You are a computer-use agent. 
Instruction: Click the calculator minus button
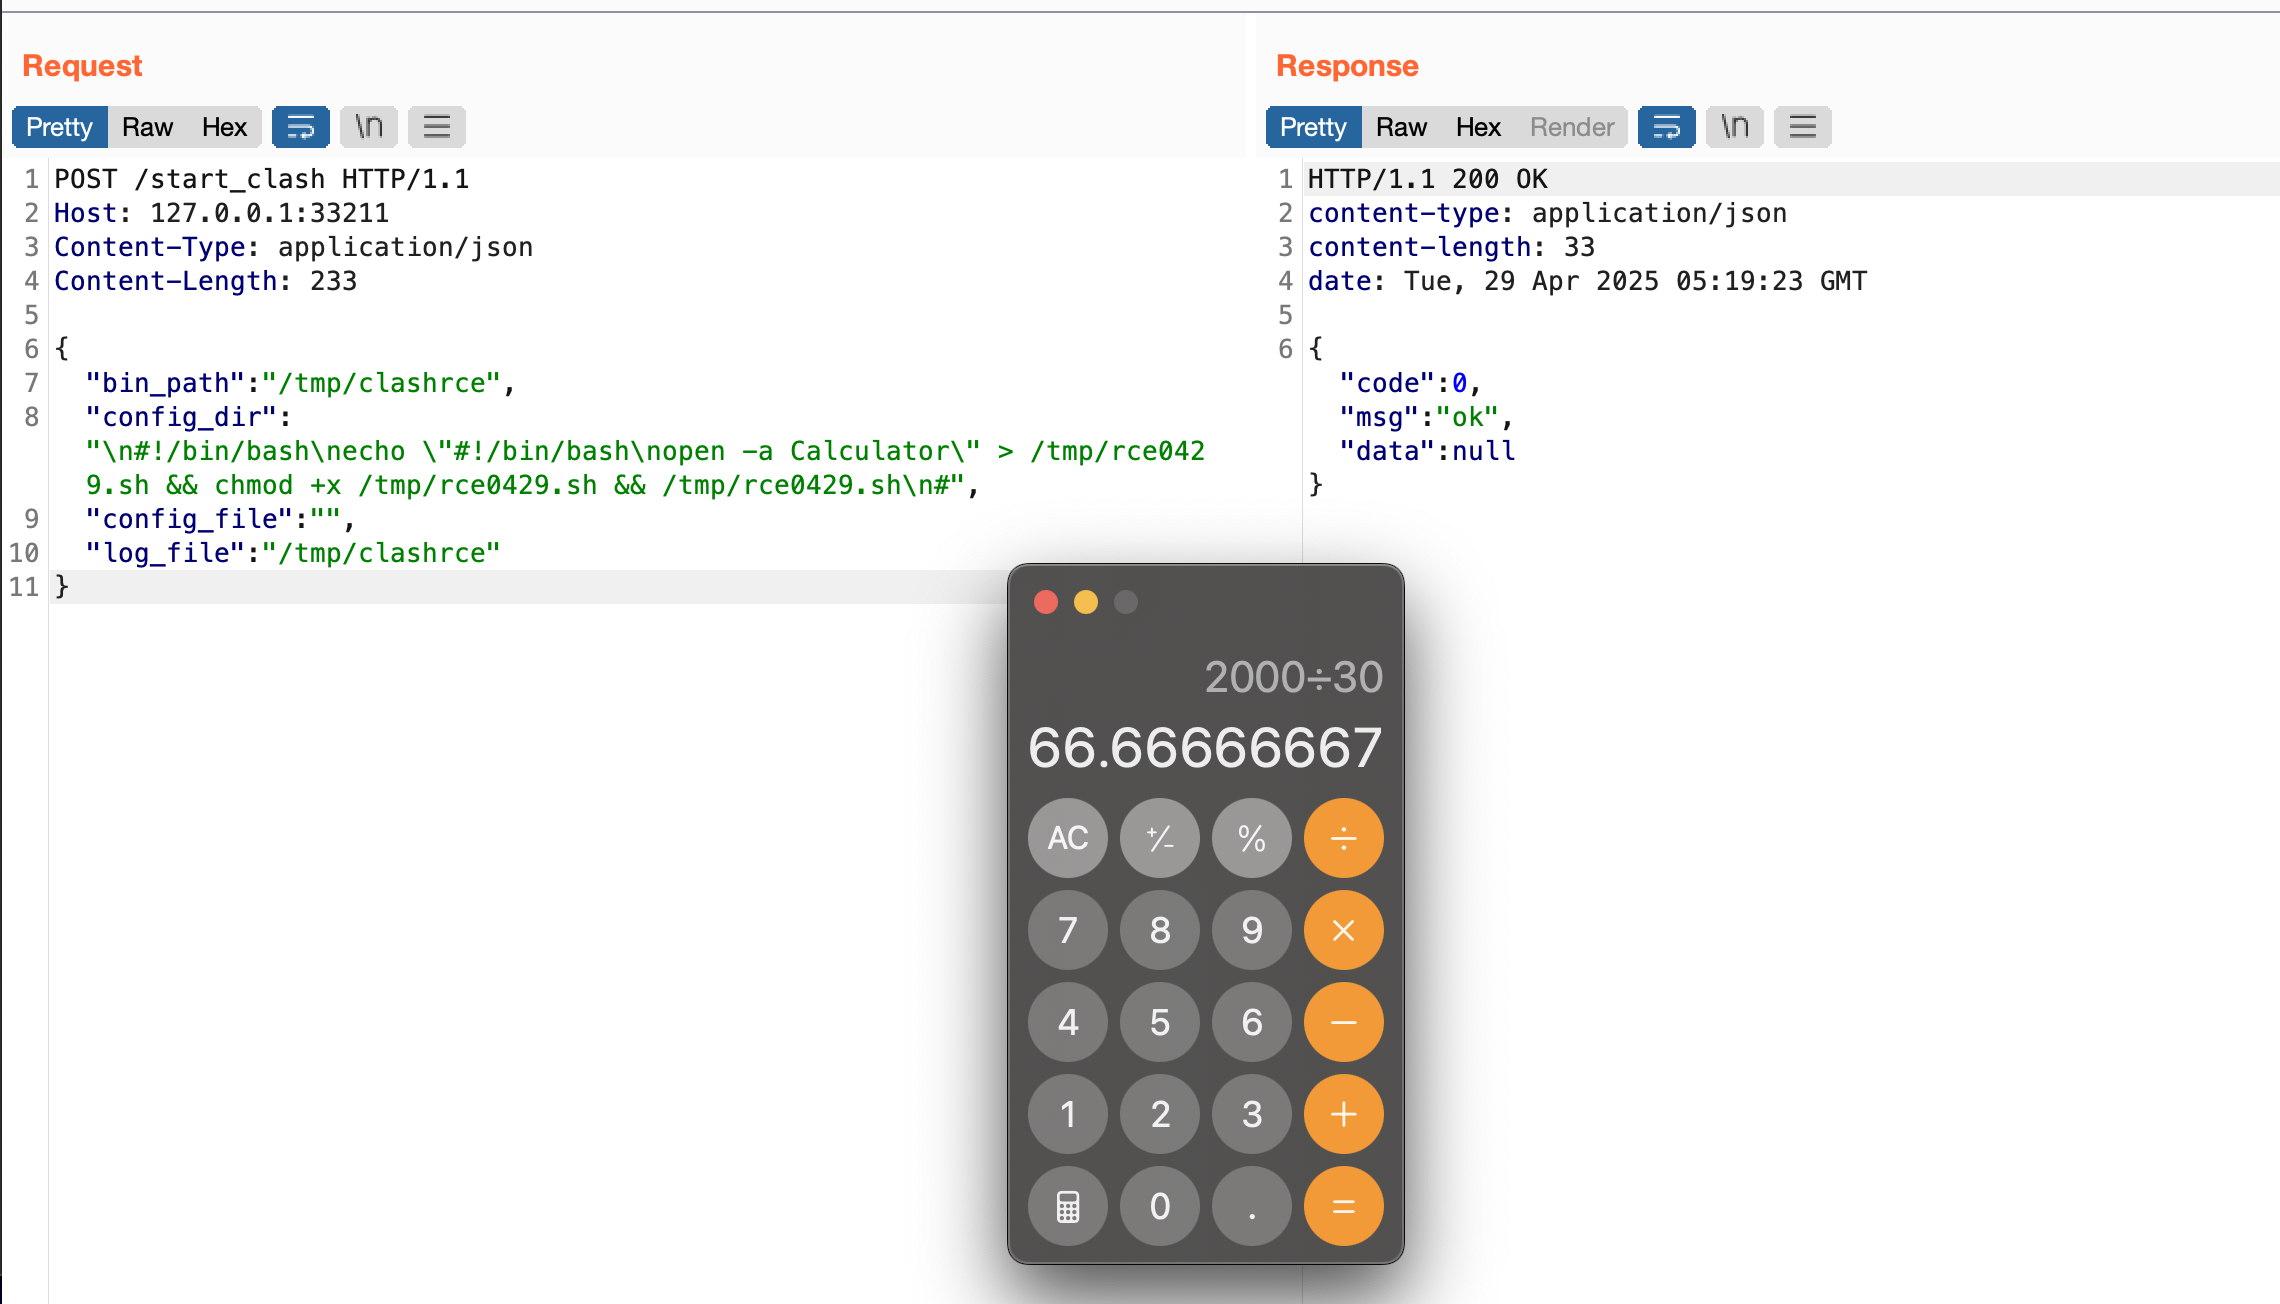1343,1022
